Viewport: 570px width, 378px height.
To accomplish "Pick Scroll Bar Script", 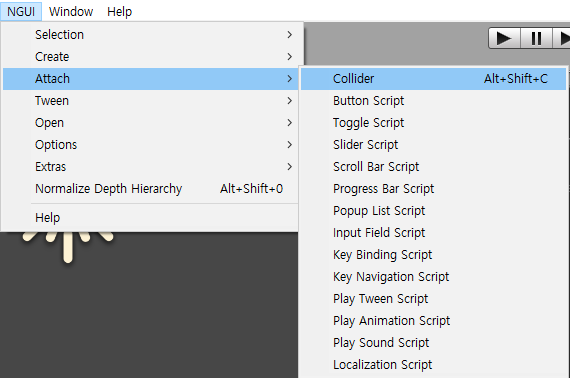I will pos(433,167).
